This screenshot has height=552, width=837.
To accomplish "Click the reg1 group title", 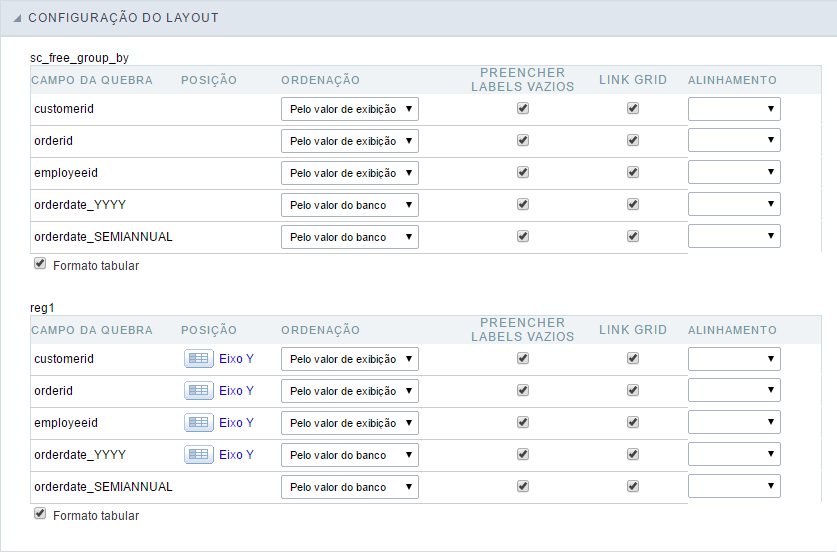I will pos(42,307).
